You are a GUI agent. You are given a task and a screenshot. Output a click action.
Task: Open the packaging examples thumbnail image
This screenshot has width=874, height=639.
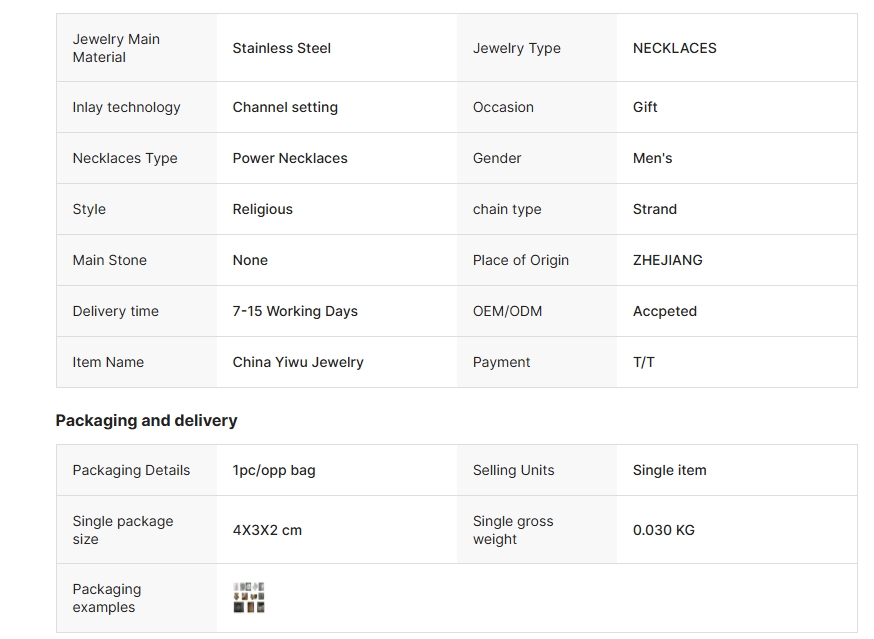pyautogui.click(x=249, y=598)
